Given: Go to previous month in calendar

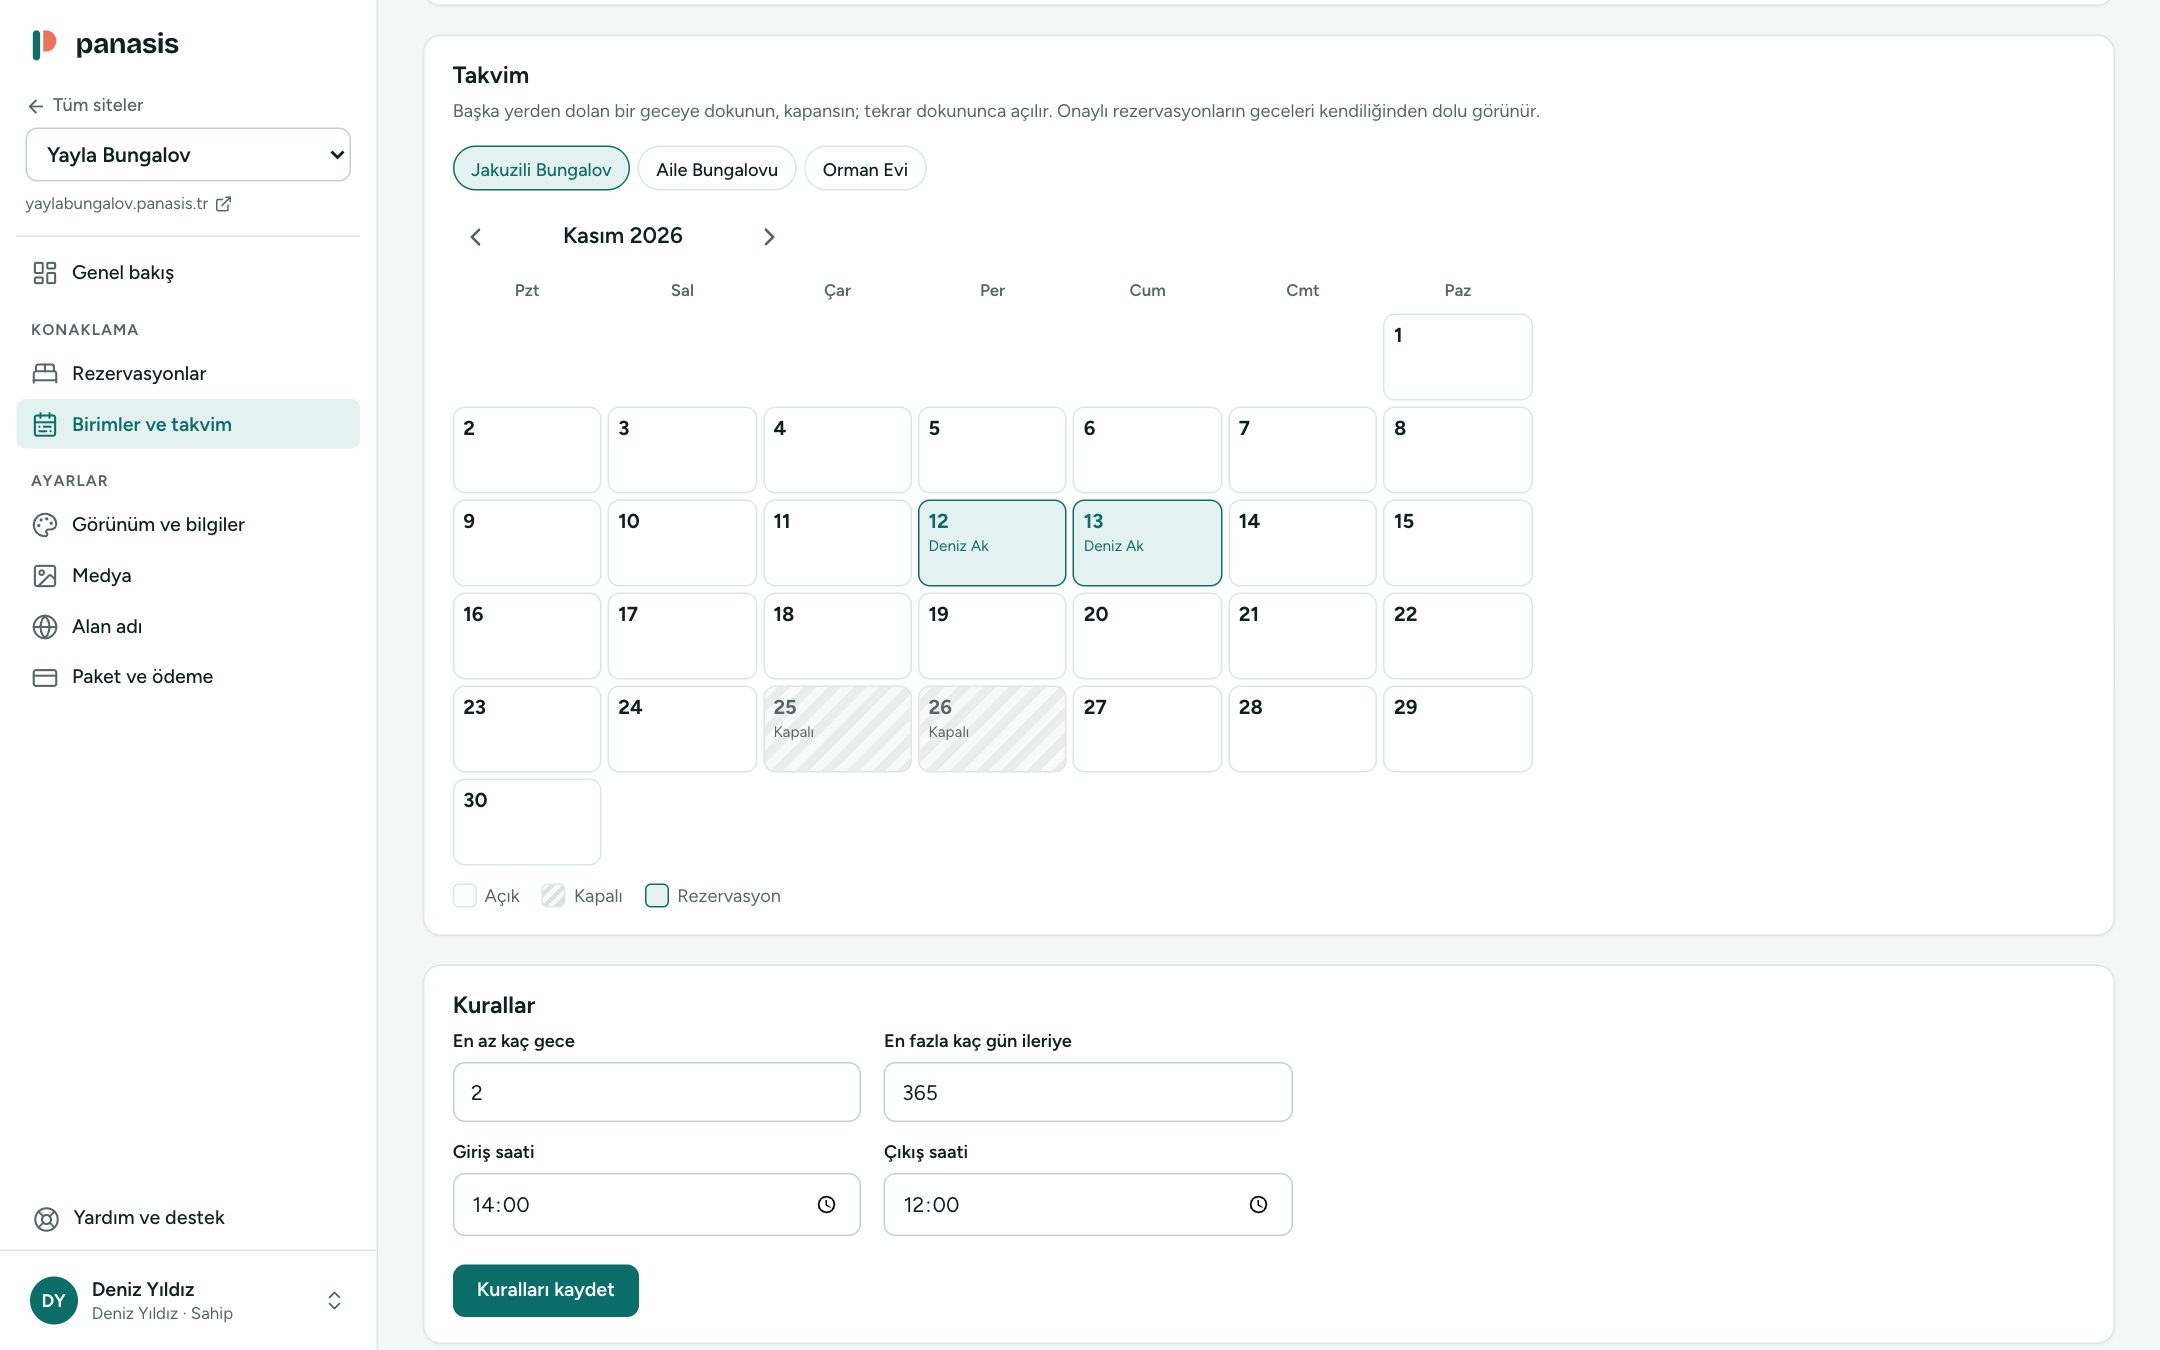Looking at the screenshot, I should click(476, 237).
